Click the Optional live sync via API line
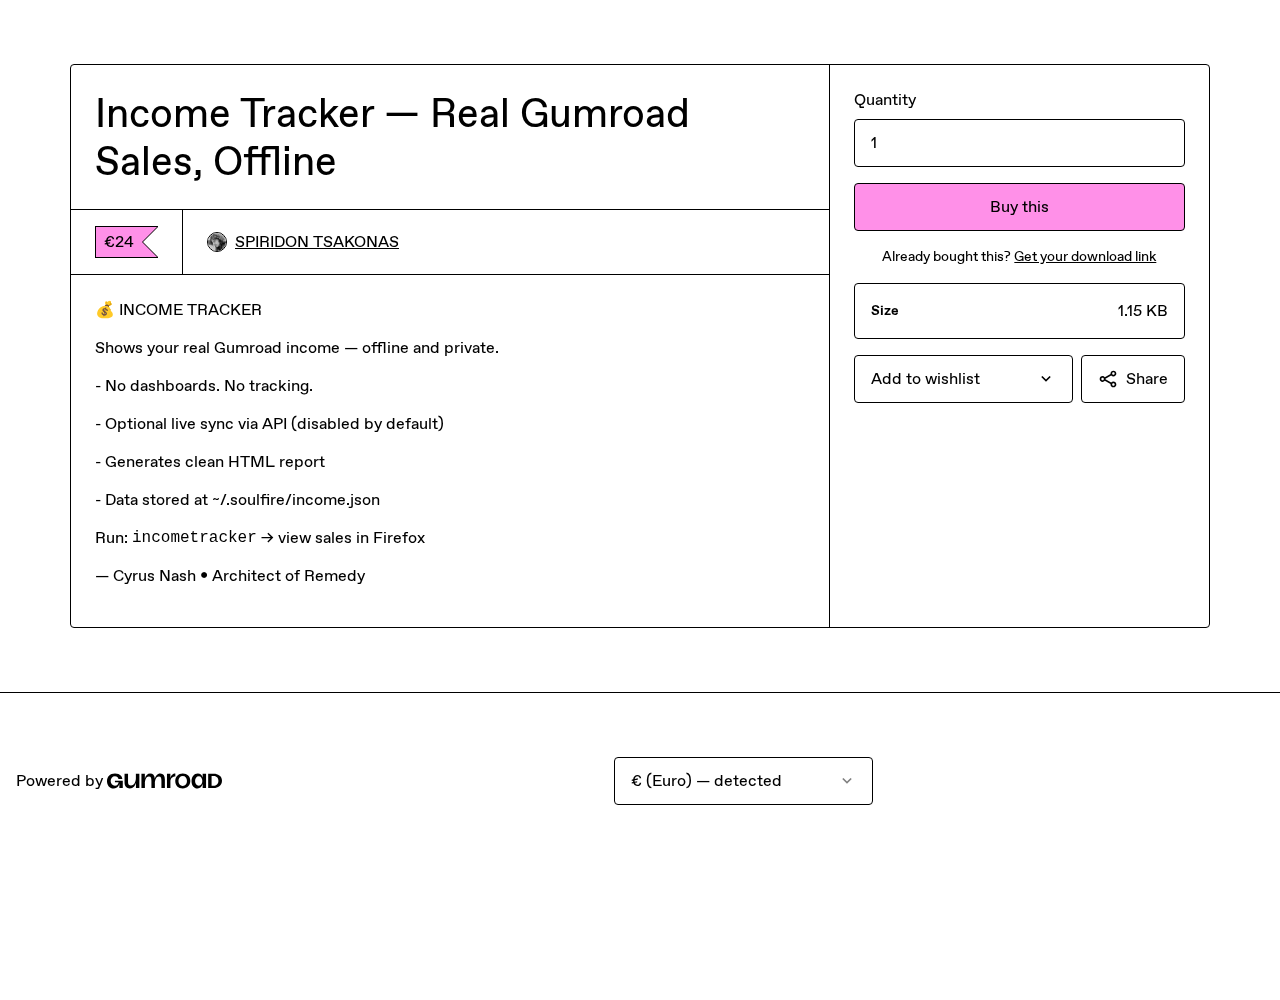 (x=269, y=424)
